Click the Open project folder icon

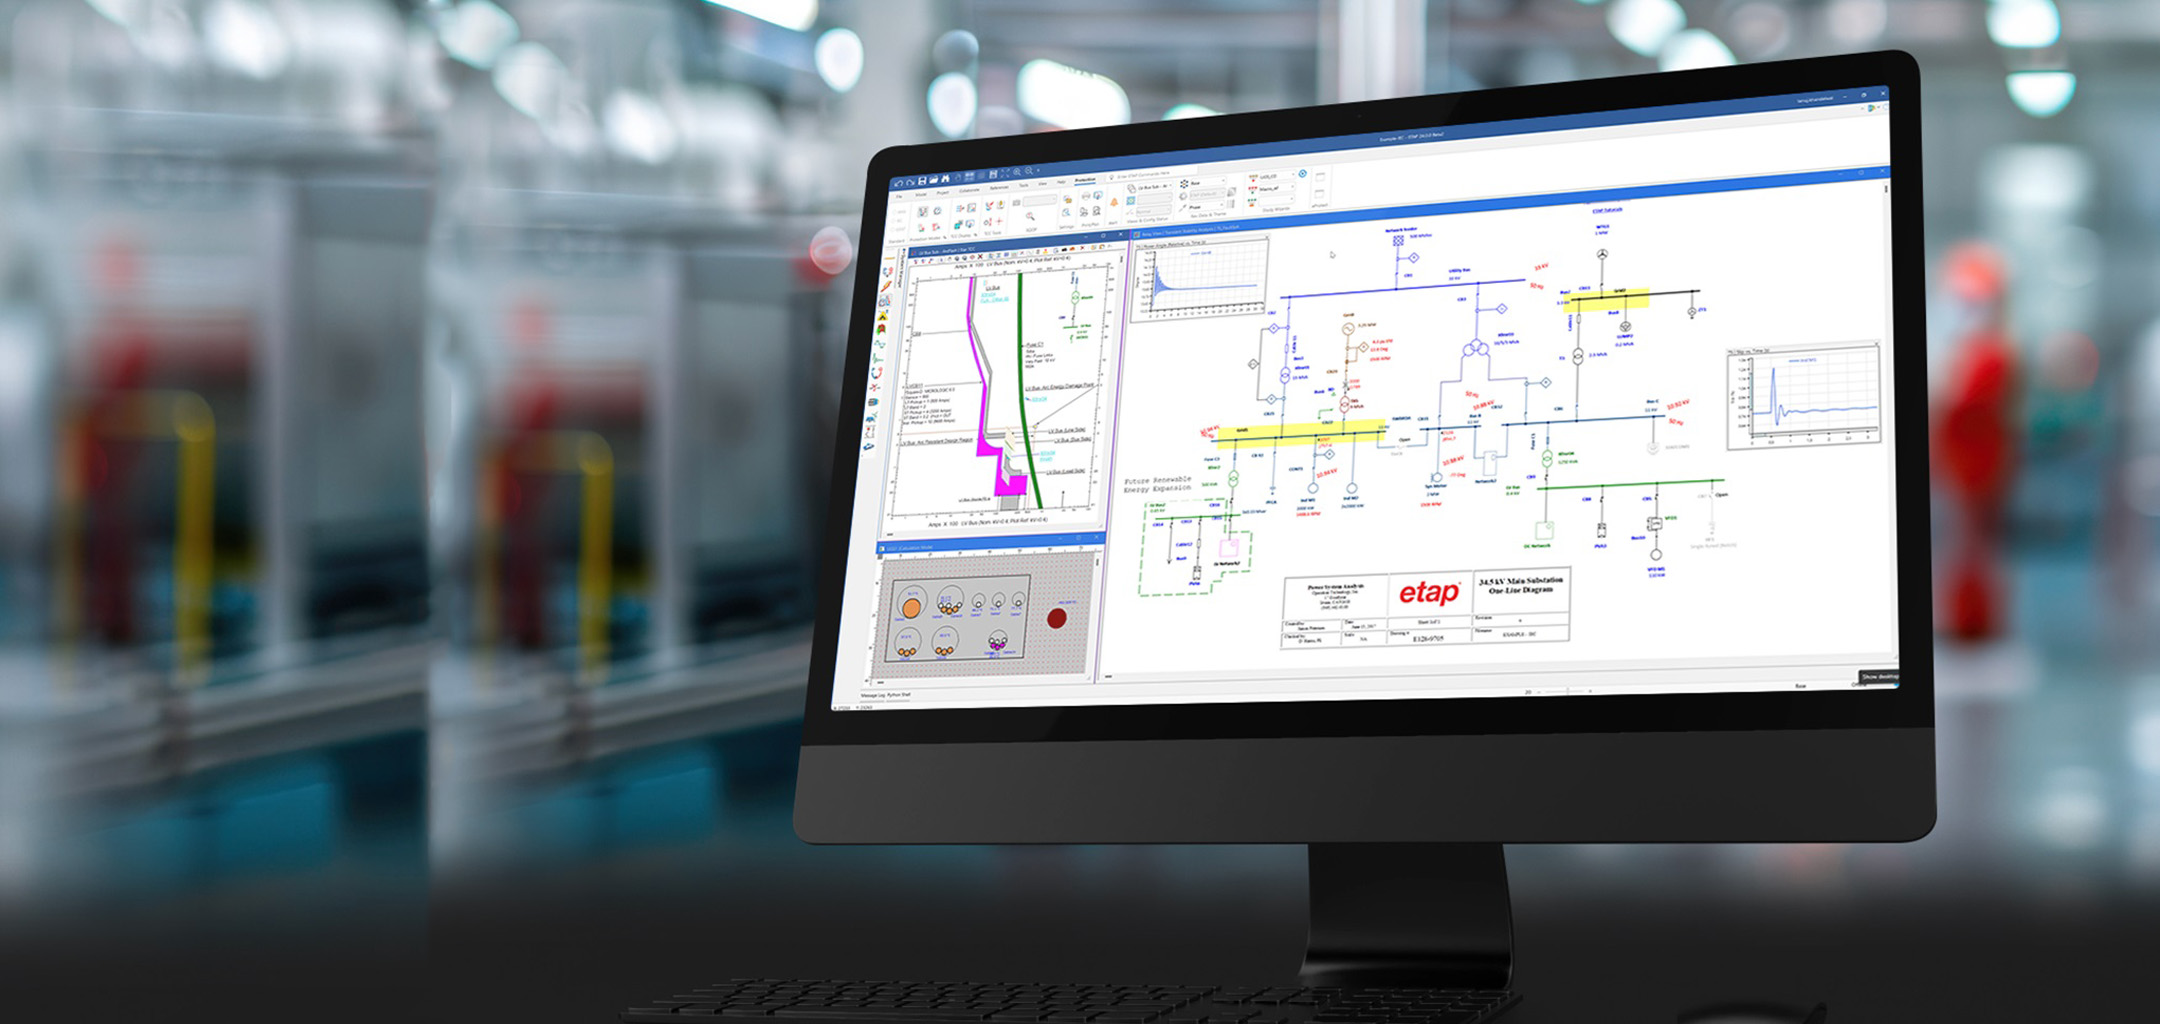(934, 180)
